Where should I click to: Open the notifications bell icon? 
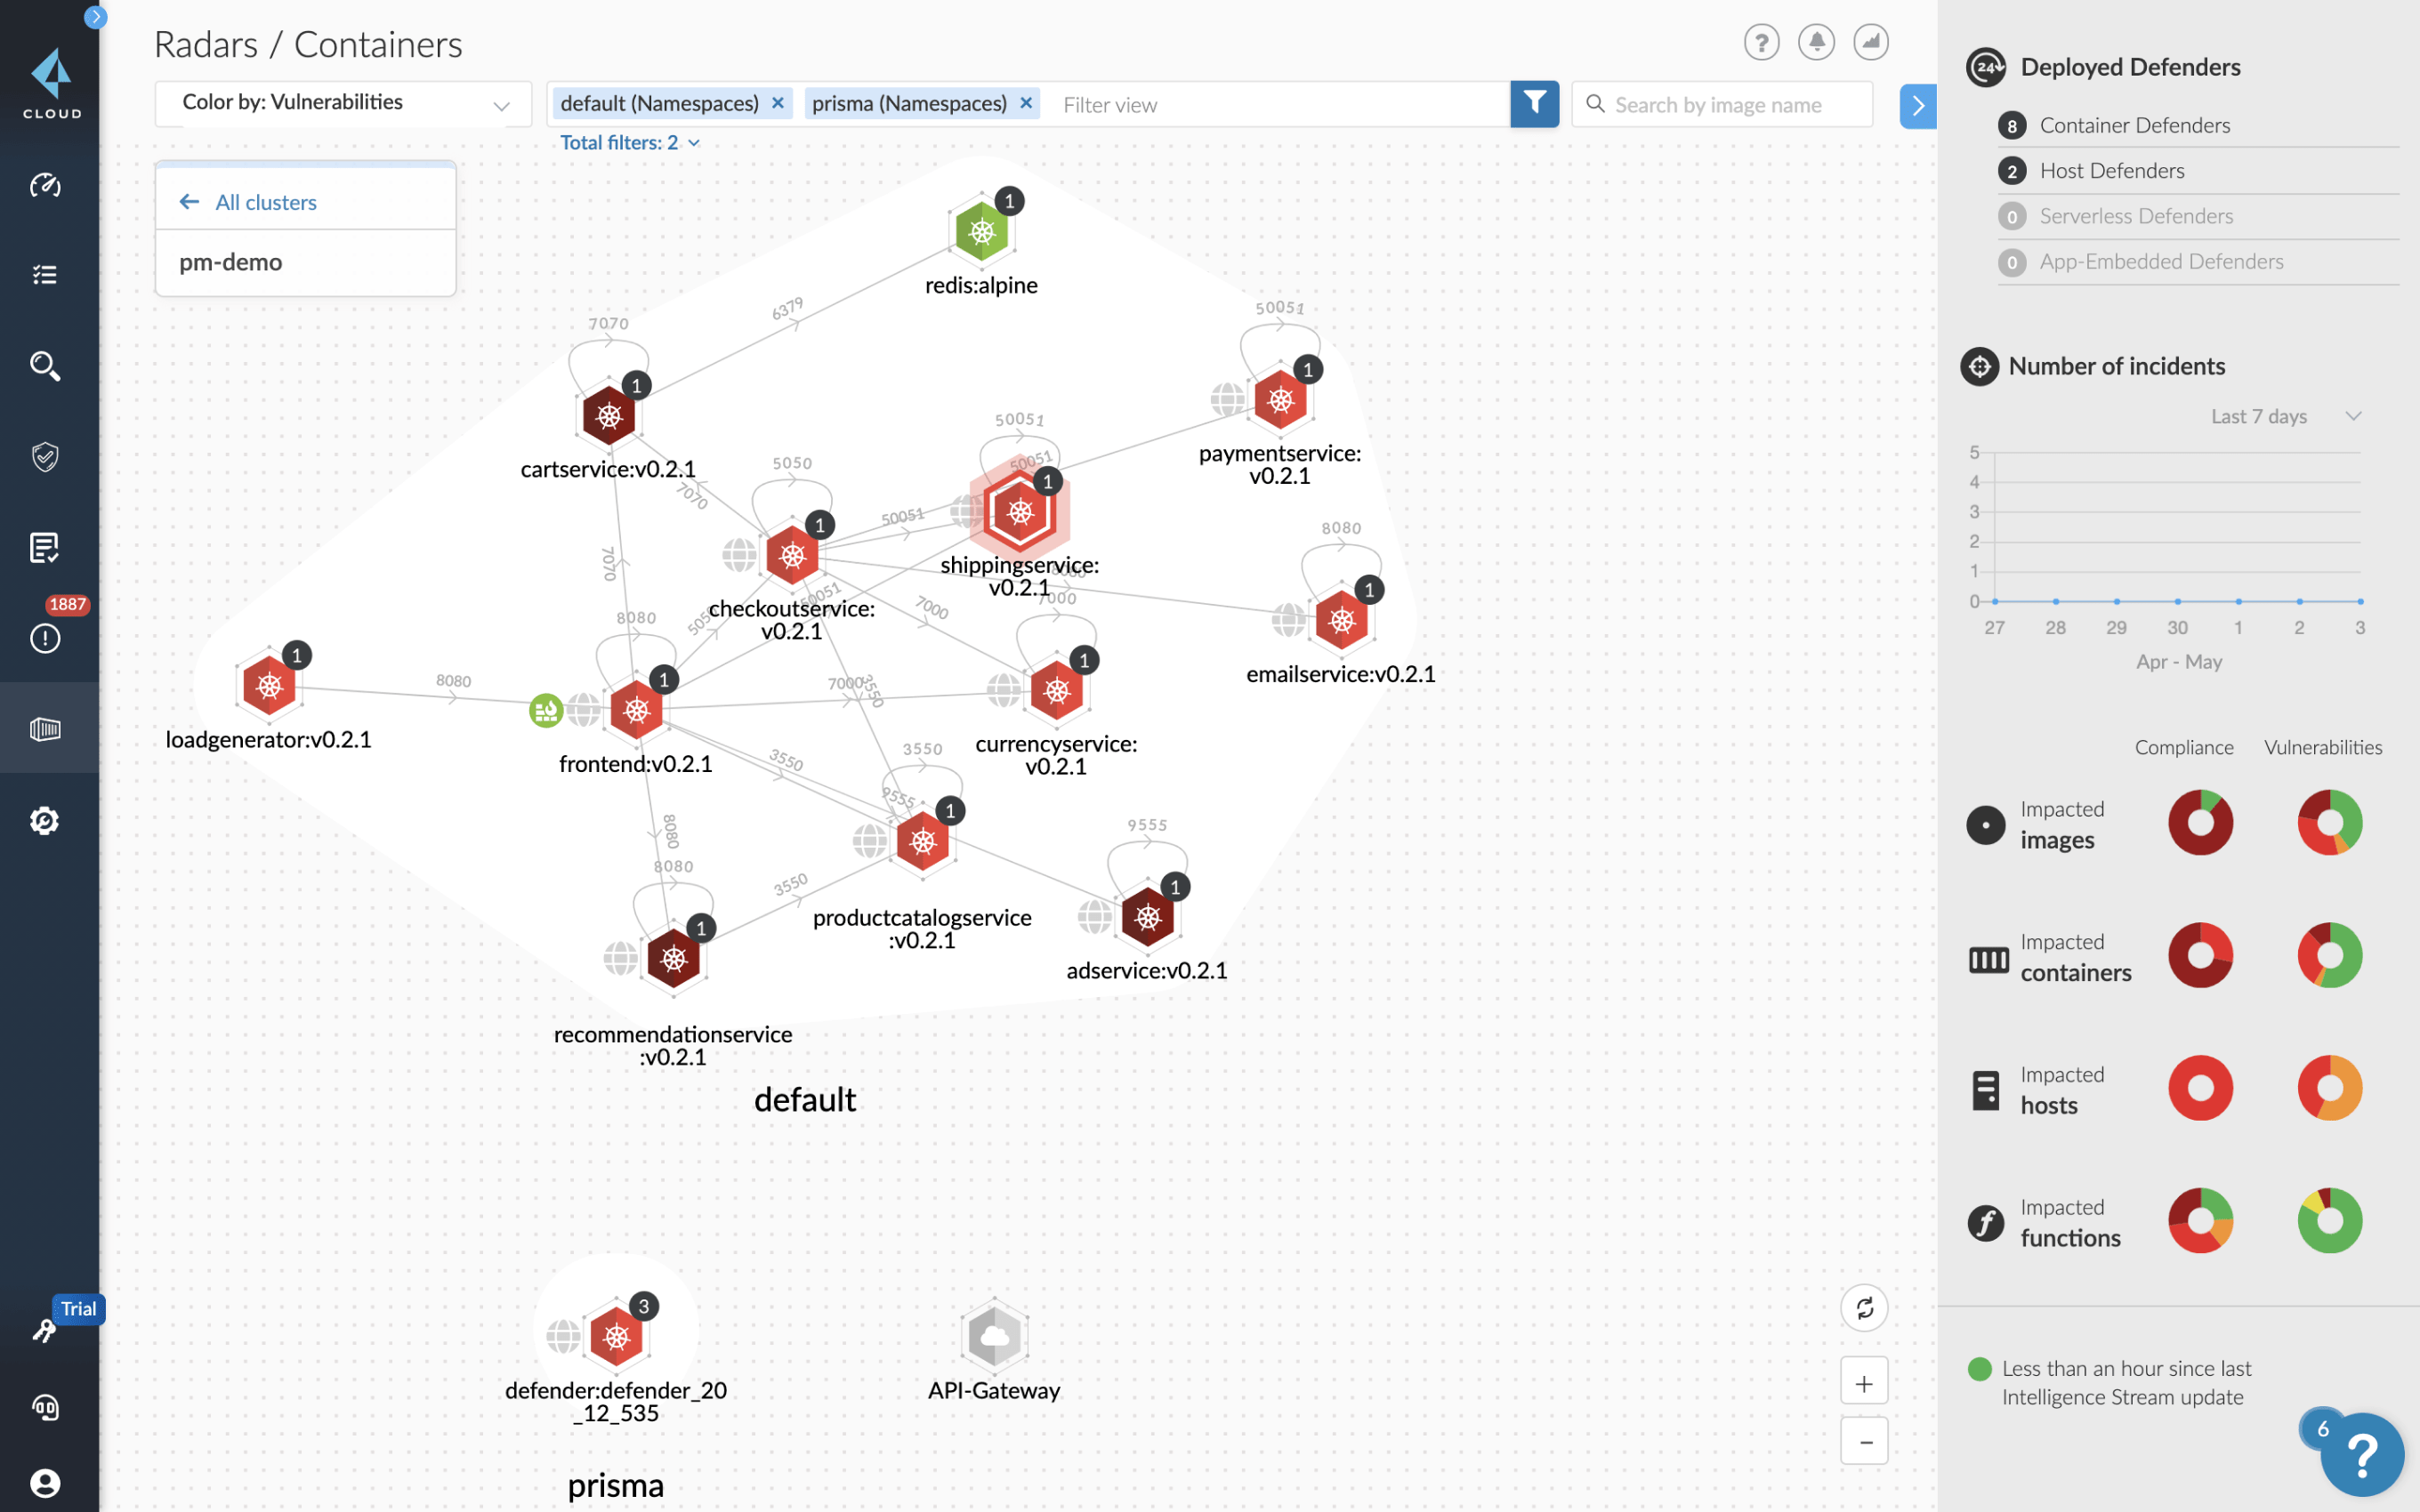1816,43
